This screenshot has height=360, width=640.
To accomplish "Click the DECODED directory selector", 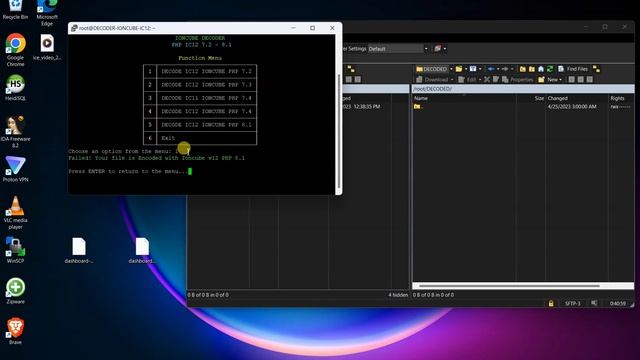I will tap(432, 69).
